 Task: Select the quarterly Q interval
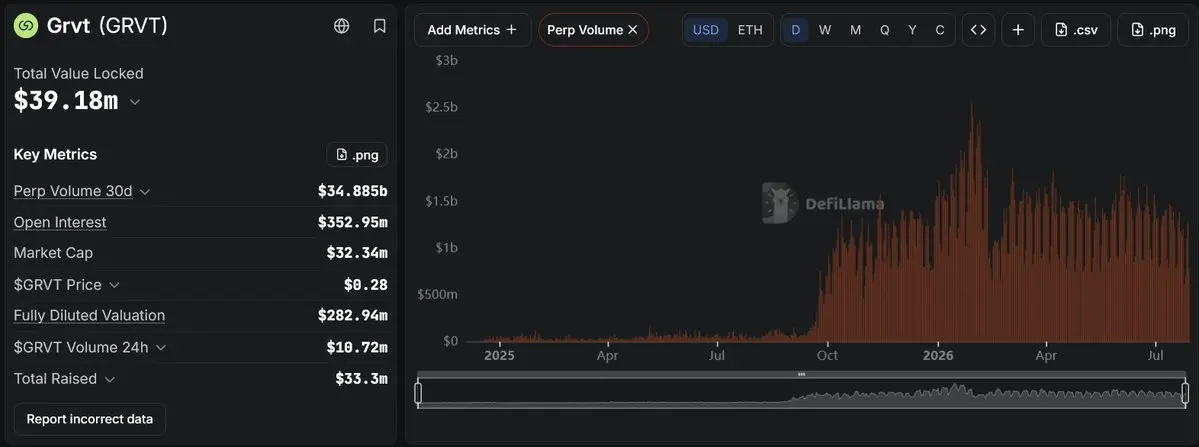pos(885,30)
